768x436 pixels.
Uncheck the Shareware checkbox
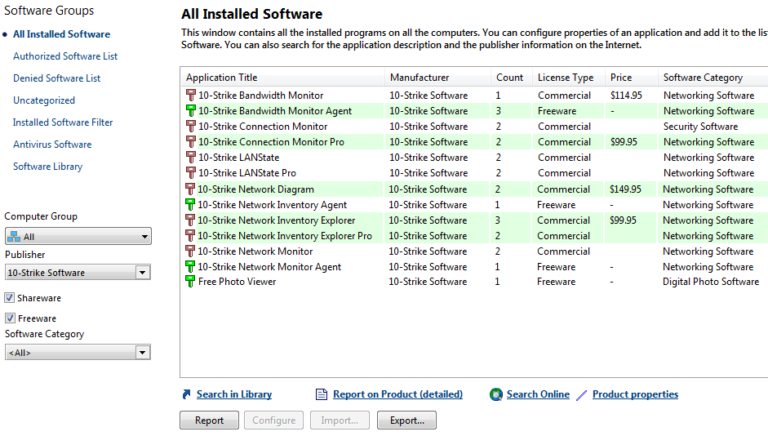(10, 298)
